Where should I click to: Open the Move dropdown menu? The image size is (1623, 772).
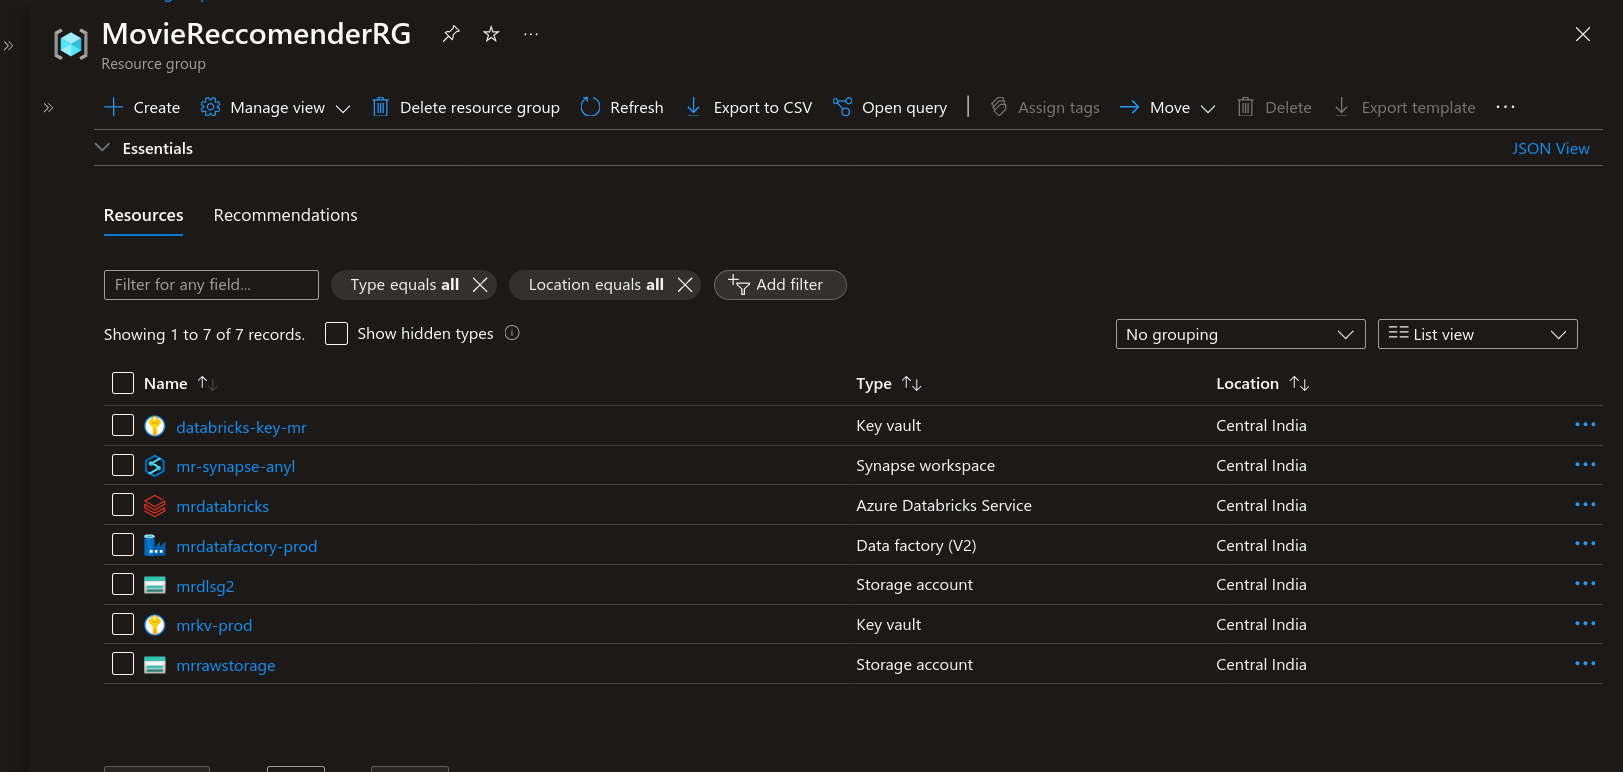coord(1168,107)
